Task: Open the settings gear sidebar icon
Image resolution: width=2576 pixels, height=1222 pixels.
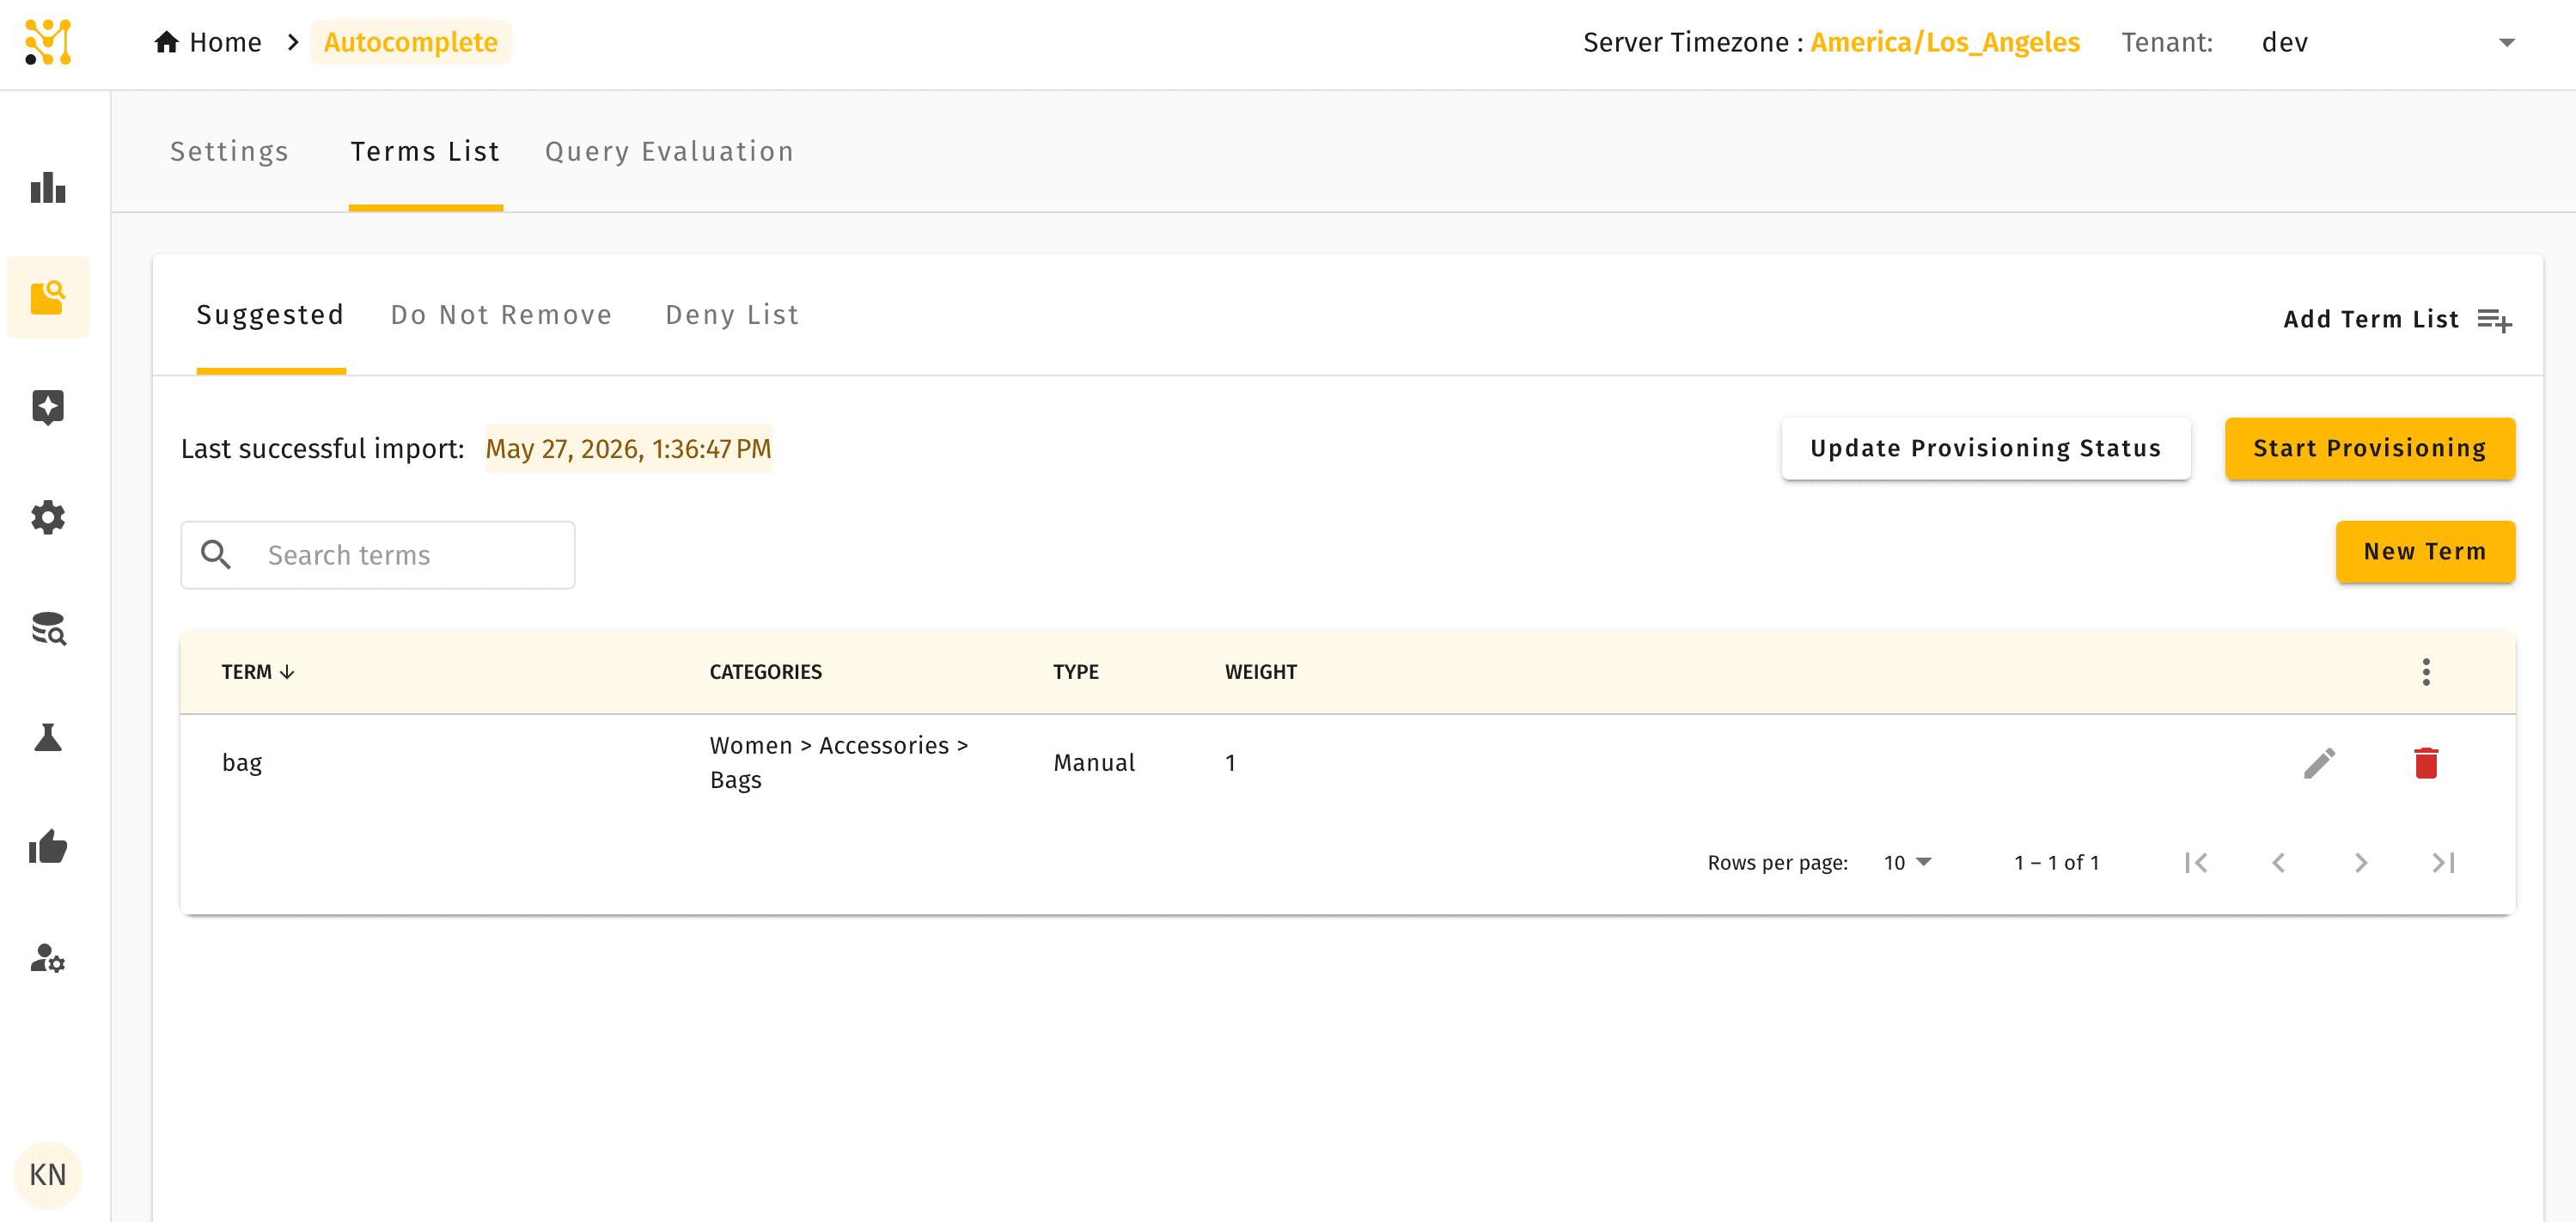Action: coord(48,517)
